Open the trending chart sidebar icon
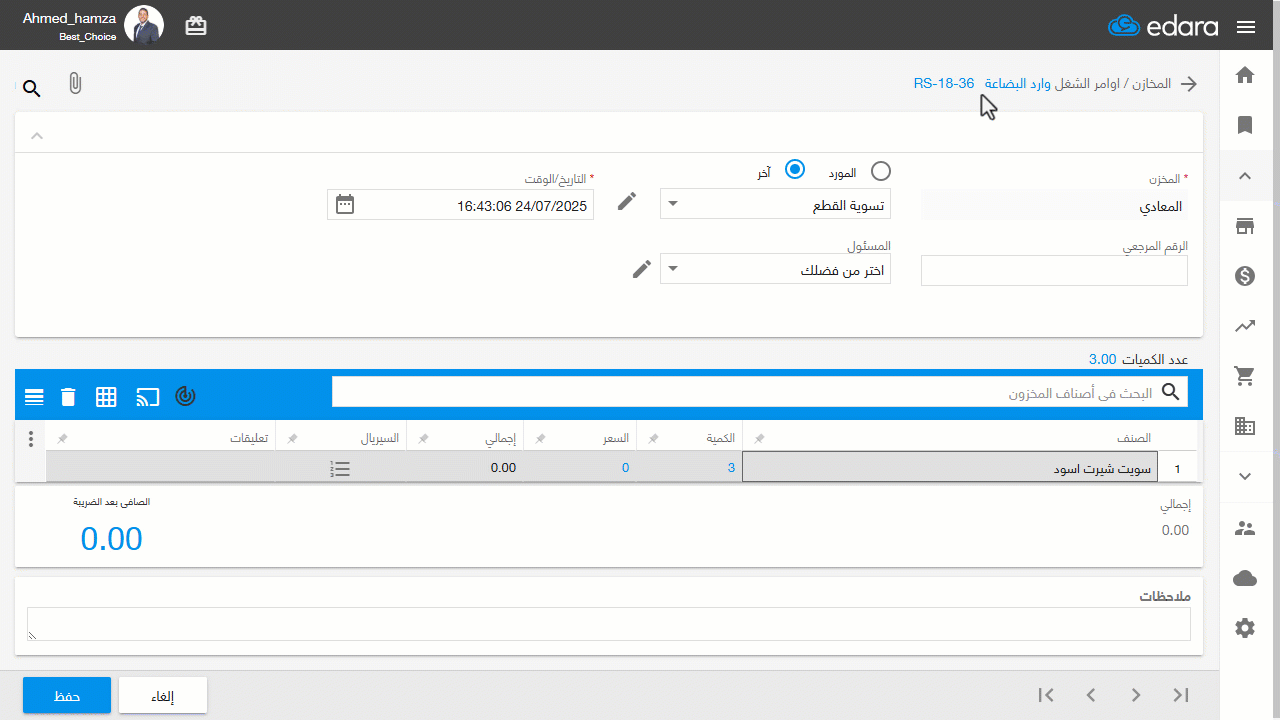 (x=1245, y=326)
